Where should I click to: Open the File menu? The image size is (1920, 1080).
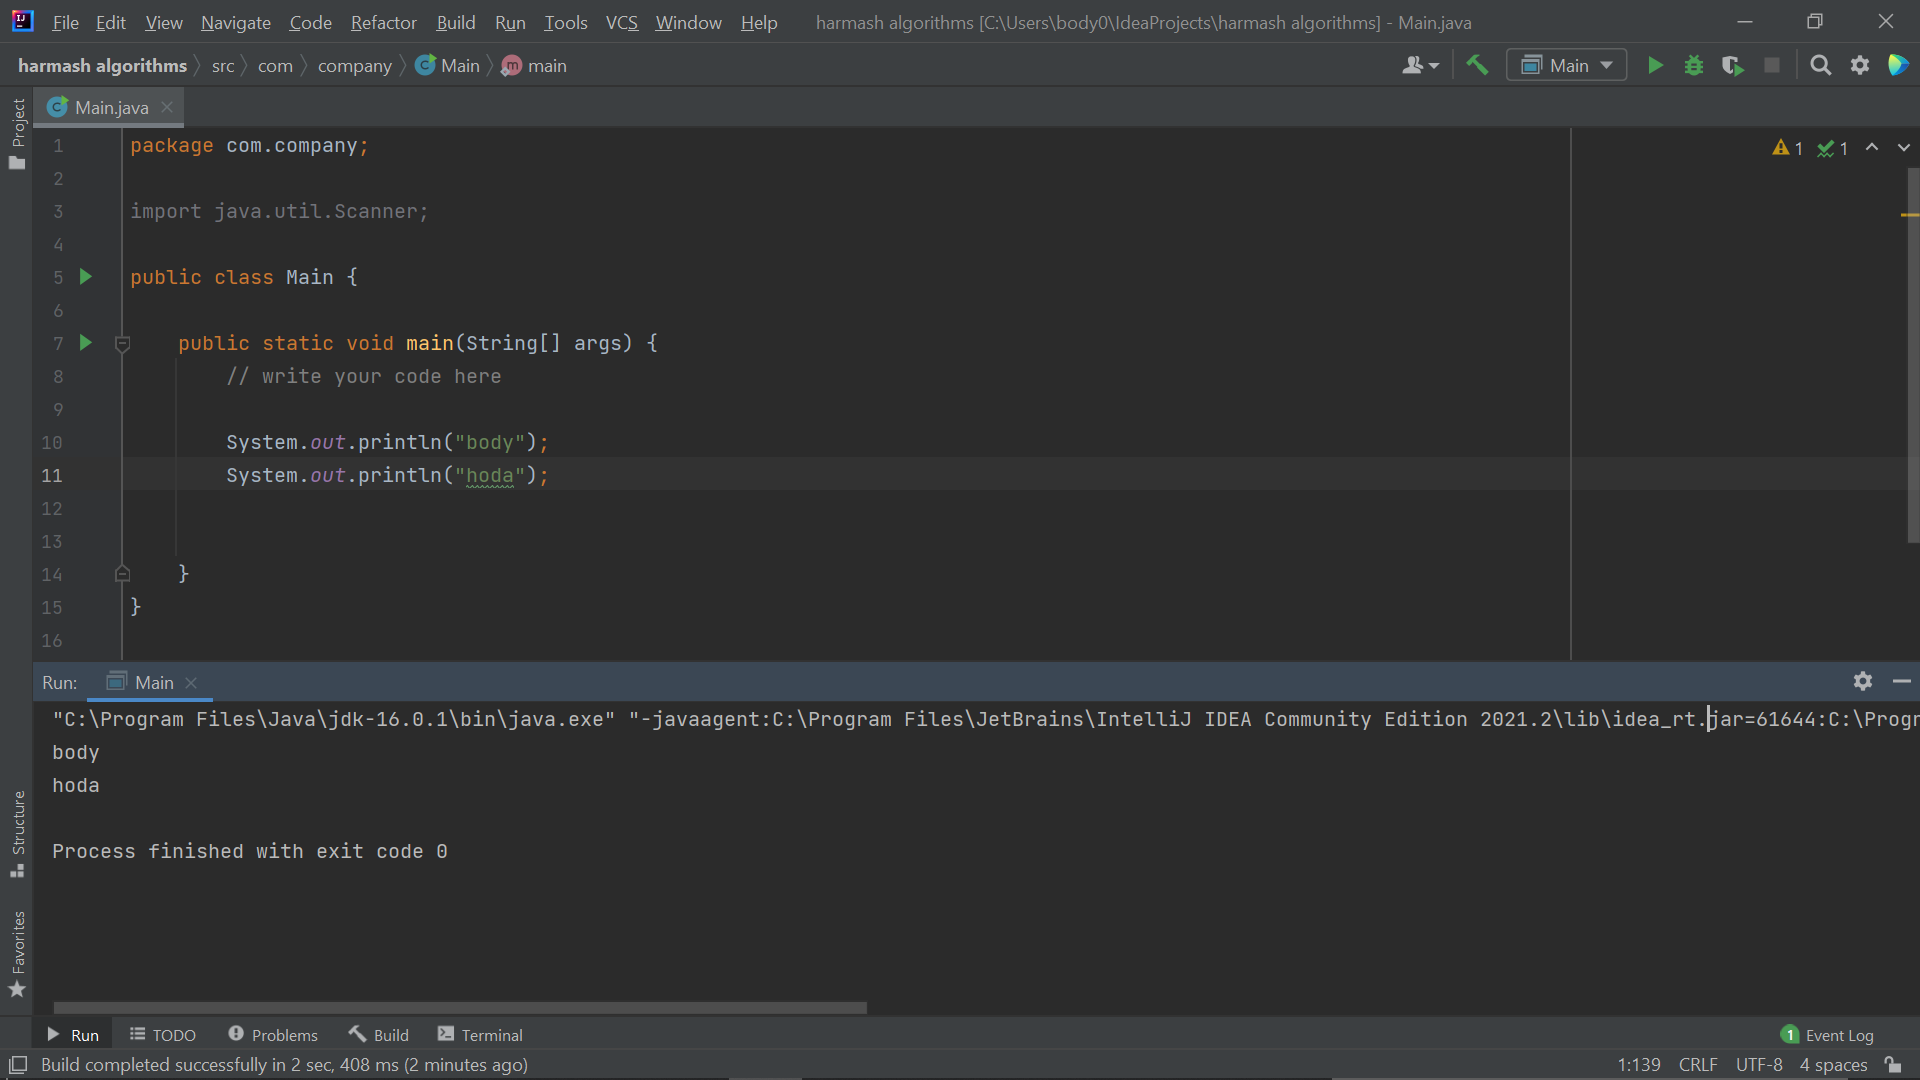[65, 22]
